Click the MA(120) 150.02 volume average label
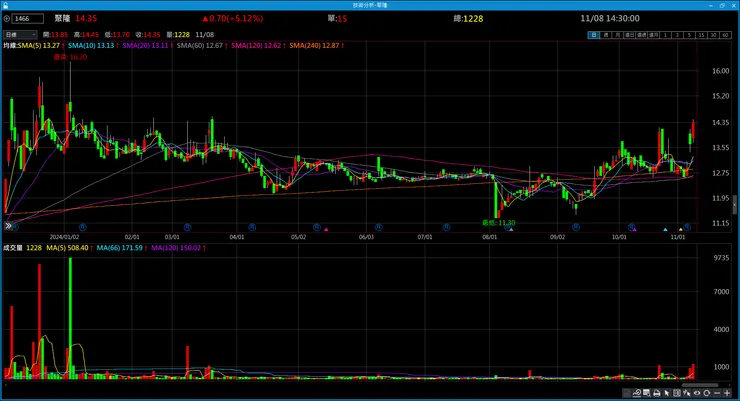740x401 pixels. [176, 248]
